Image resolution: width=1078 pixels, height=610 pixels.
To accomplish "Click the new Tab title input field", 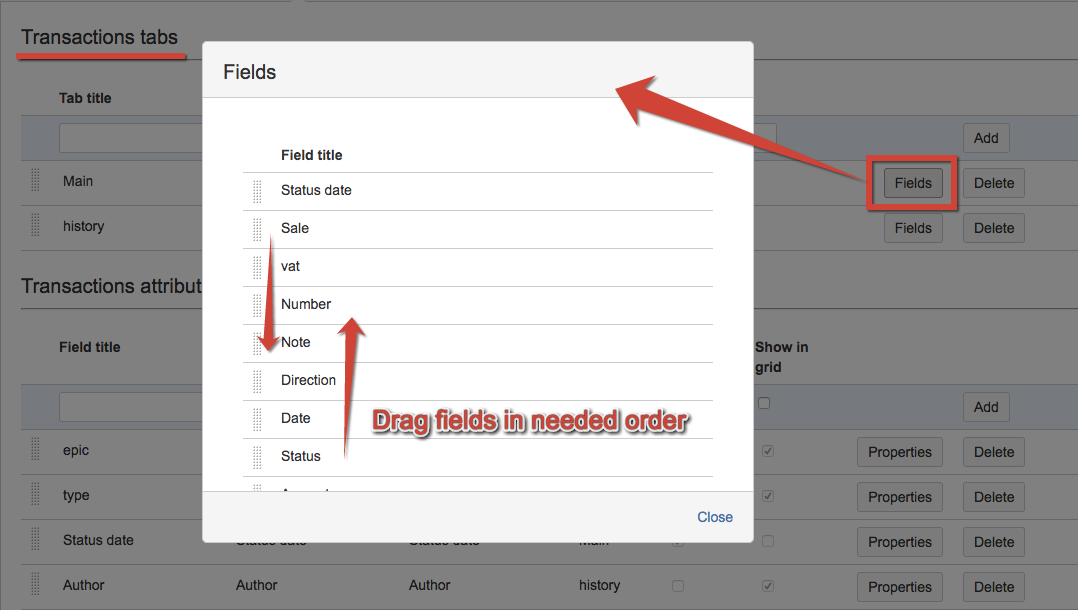I will pyautogui.click(x=130, y=138).
